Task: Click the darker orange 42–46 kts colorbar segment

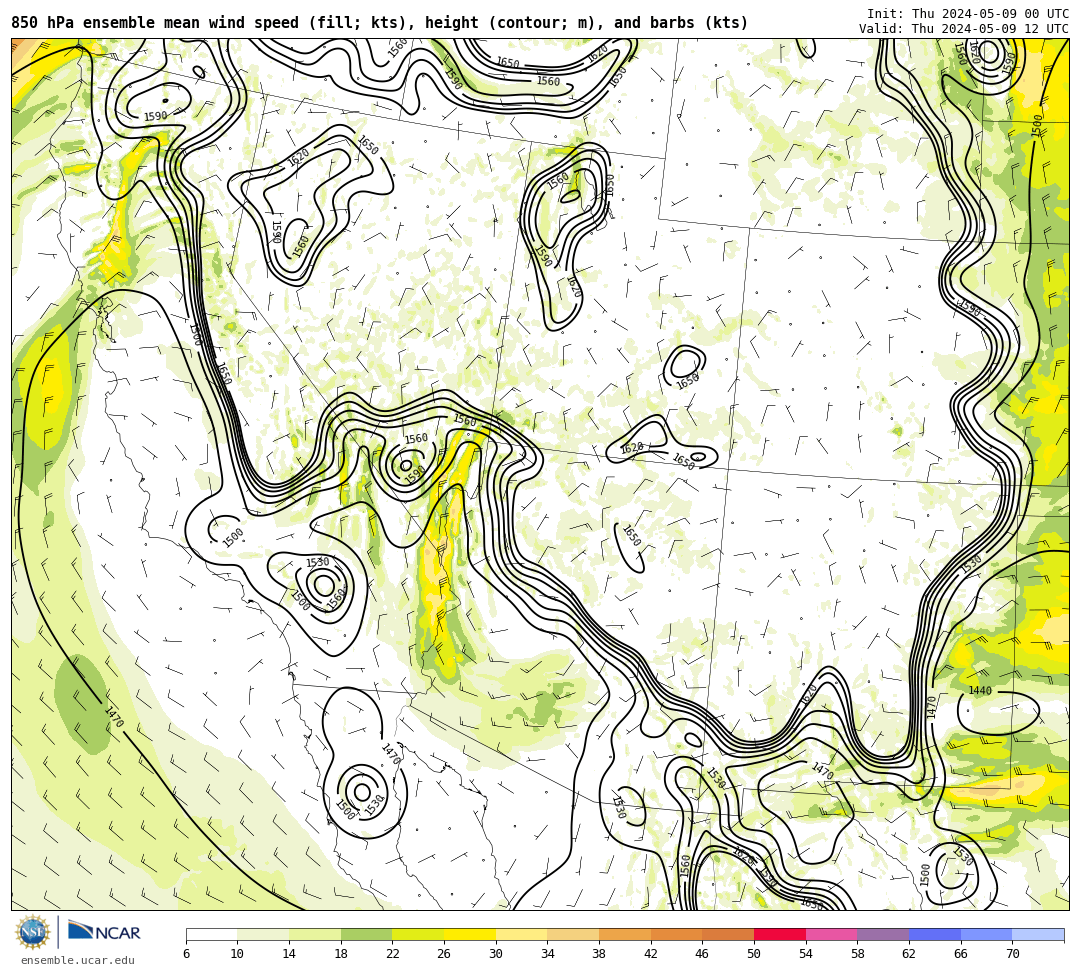Action: [676, 934]
